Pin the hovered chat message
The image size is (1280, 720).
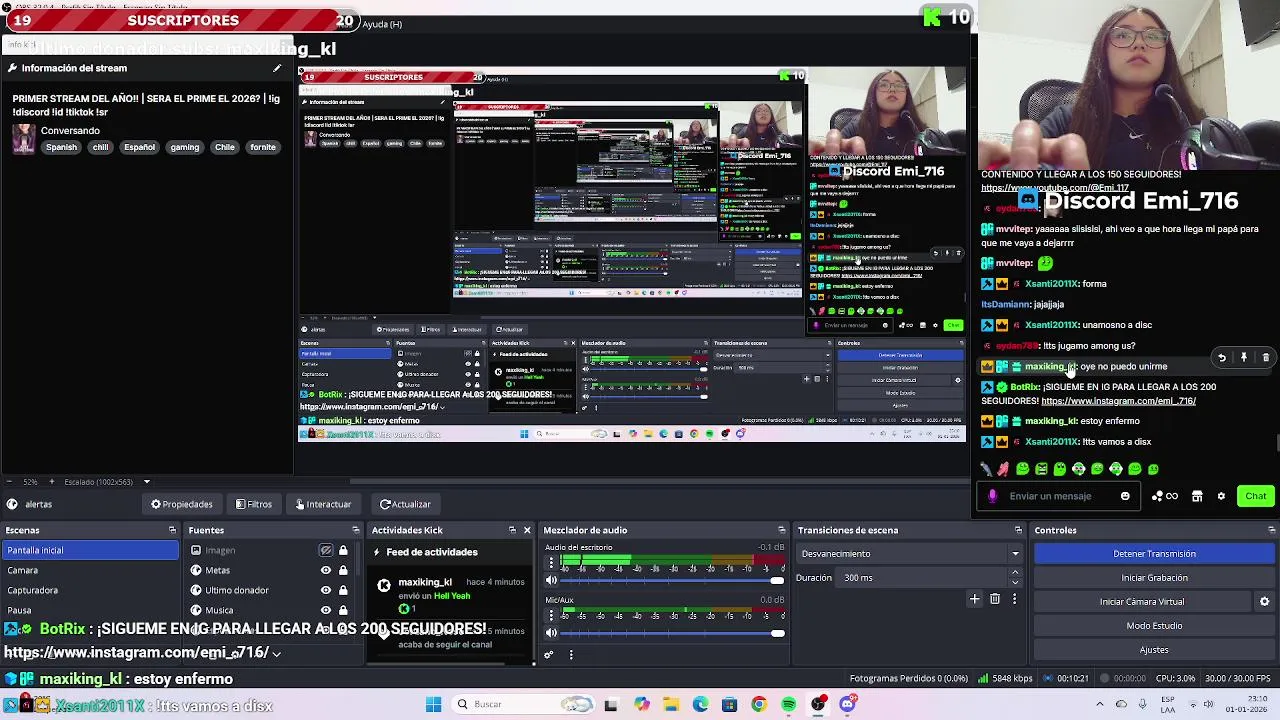tap(1244, 358)
